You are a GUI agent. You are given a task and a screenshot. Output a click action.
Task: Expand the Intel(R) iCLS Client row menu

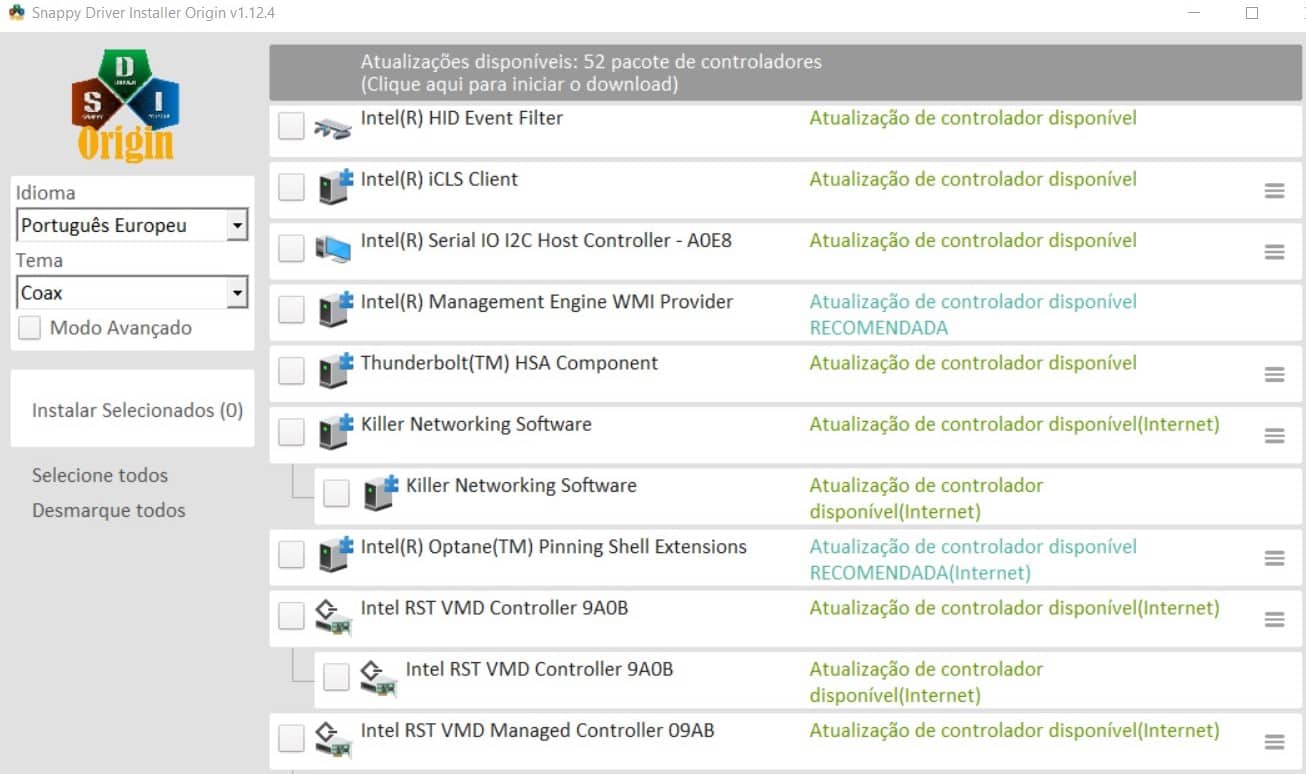pos(1274,191)
